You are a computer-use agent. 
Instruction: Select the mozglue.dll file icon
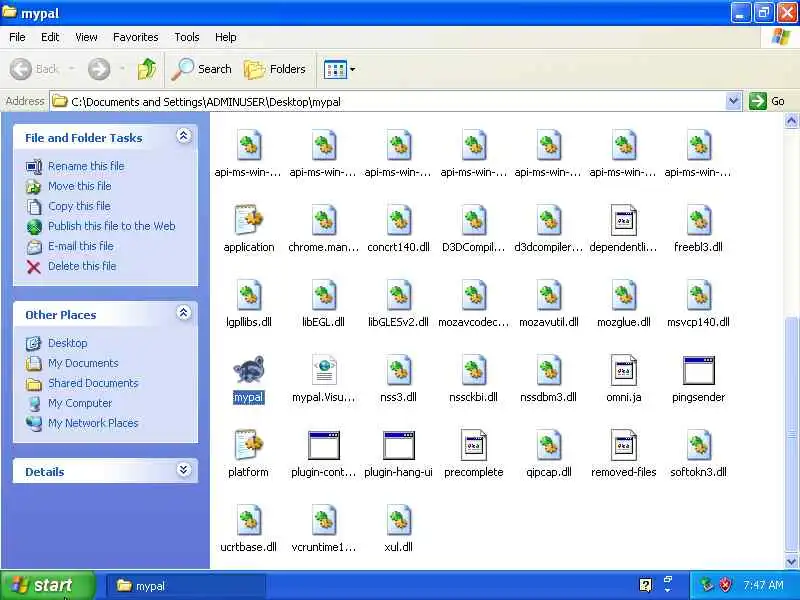pos(623,295)
